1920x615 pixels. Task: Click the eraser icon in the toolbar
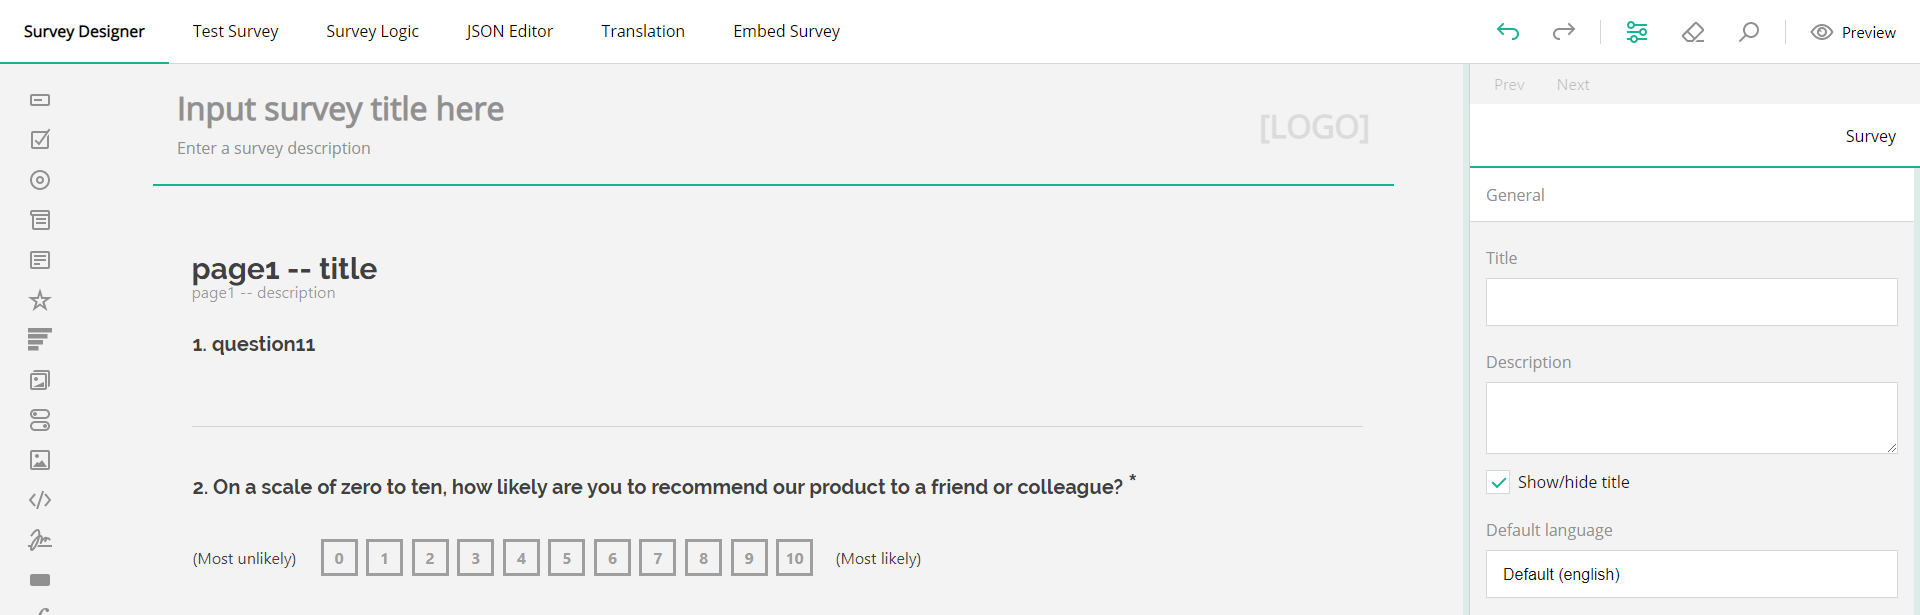click(1694, 32)
